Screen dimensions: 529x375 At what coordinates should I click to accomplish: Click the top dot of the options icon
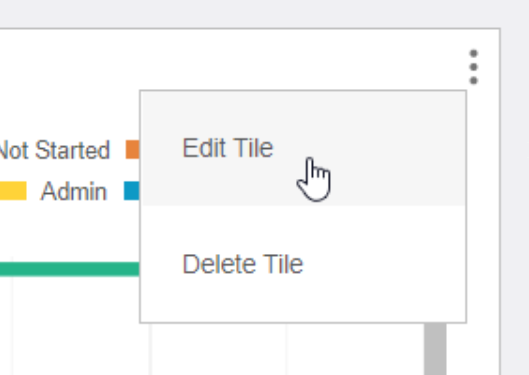point(473,53)
